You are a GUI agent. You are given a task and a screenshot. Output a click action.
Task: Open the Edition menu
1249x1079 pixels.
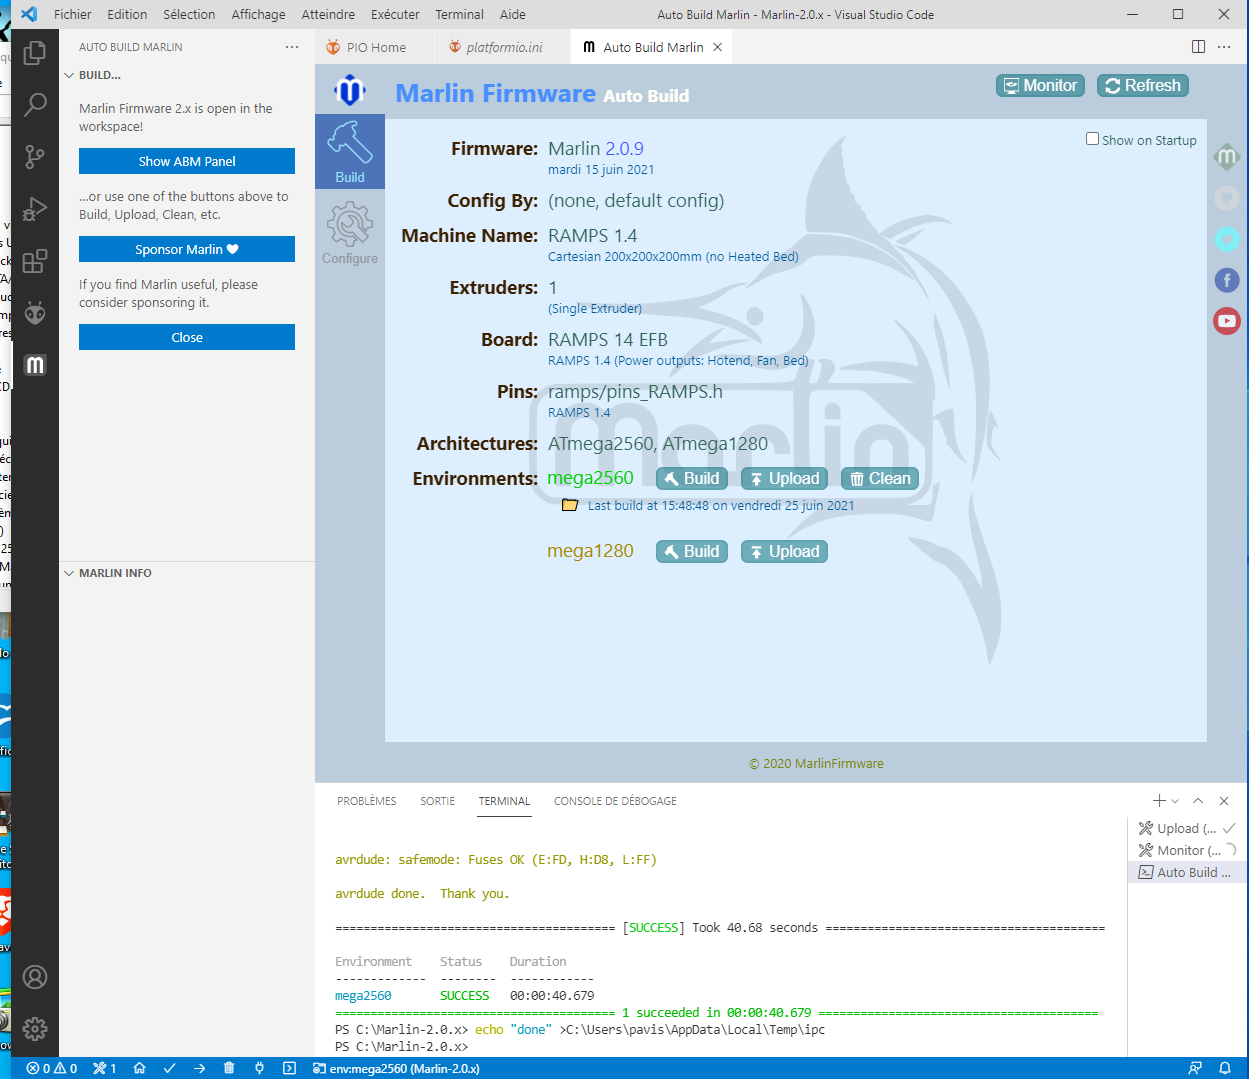[127, 14]
